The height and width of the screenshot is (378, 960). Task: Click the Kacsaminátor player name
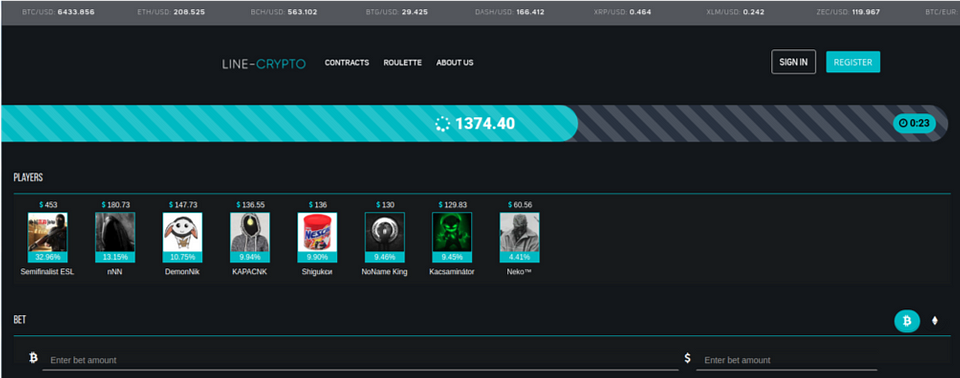click(452, 272)
